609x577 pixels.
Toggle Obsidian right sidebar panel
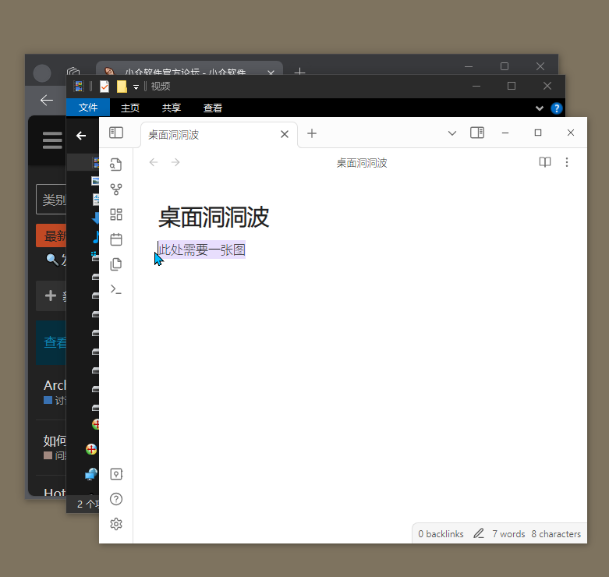477,133
